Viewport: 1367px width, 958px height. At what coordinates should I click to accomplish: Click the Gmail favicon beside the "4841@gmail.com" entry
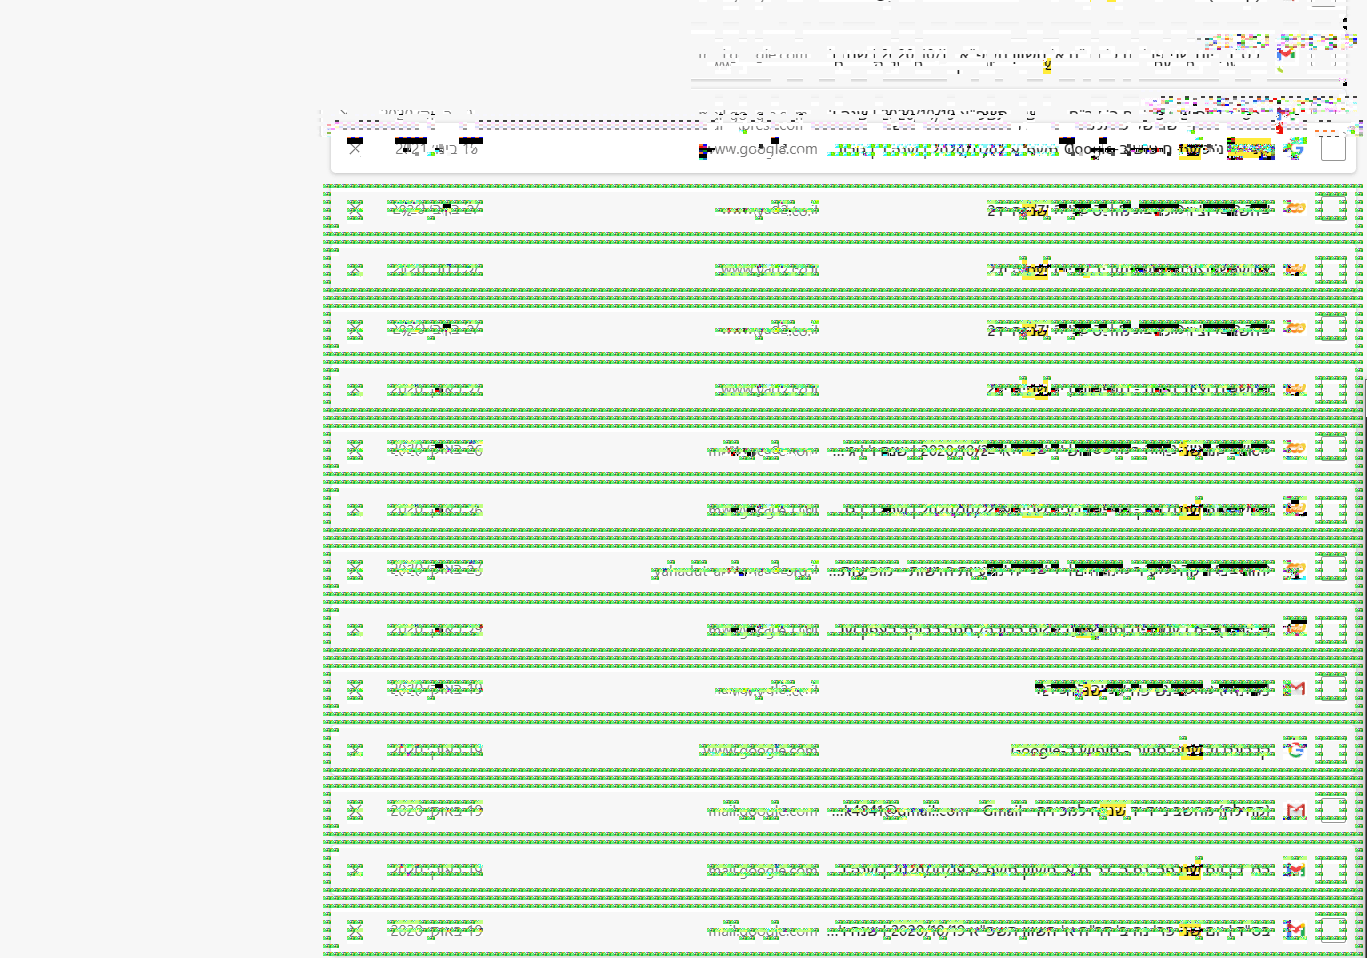1295,810
